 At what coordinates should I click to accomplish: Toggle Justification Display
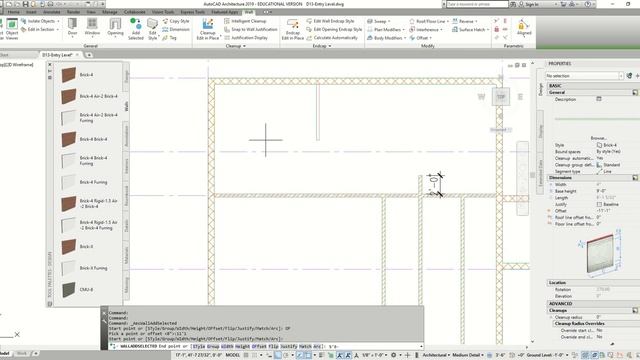coord(246,38)
